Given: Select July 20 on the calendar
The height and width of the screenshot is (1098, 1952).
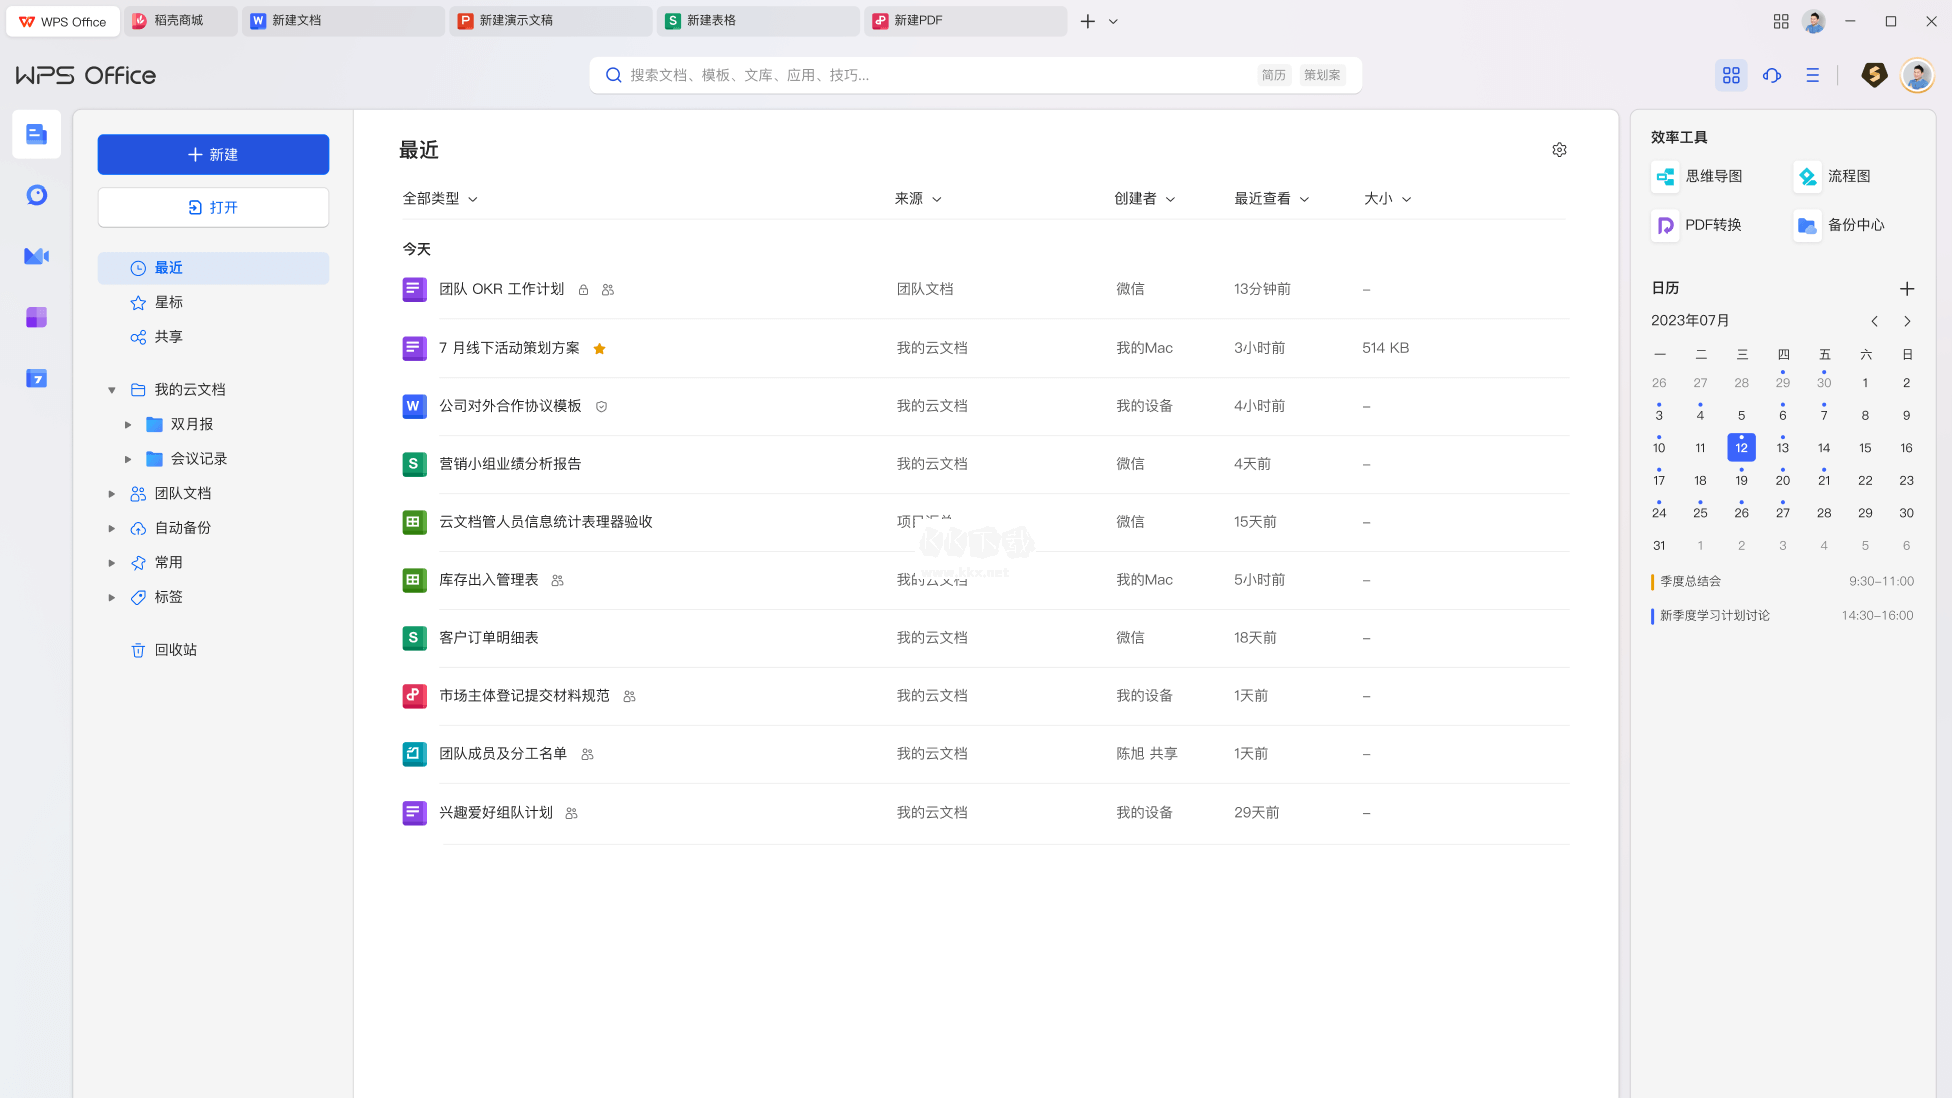Looking at the screenshot, I should [x=1782, y=480].
